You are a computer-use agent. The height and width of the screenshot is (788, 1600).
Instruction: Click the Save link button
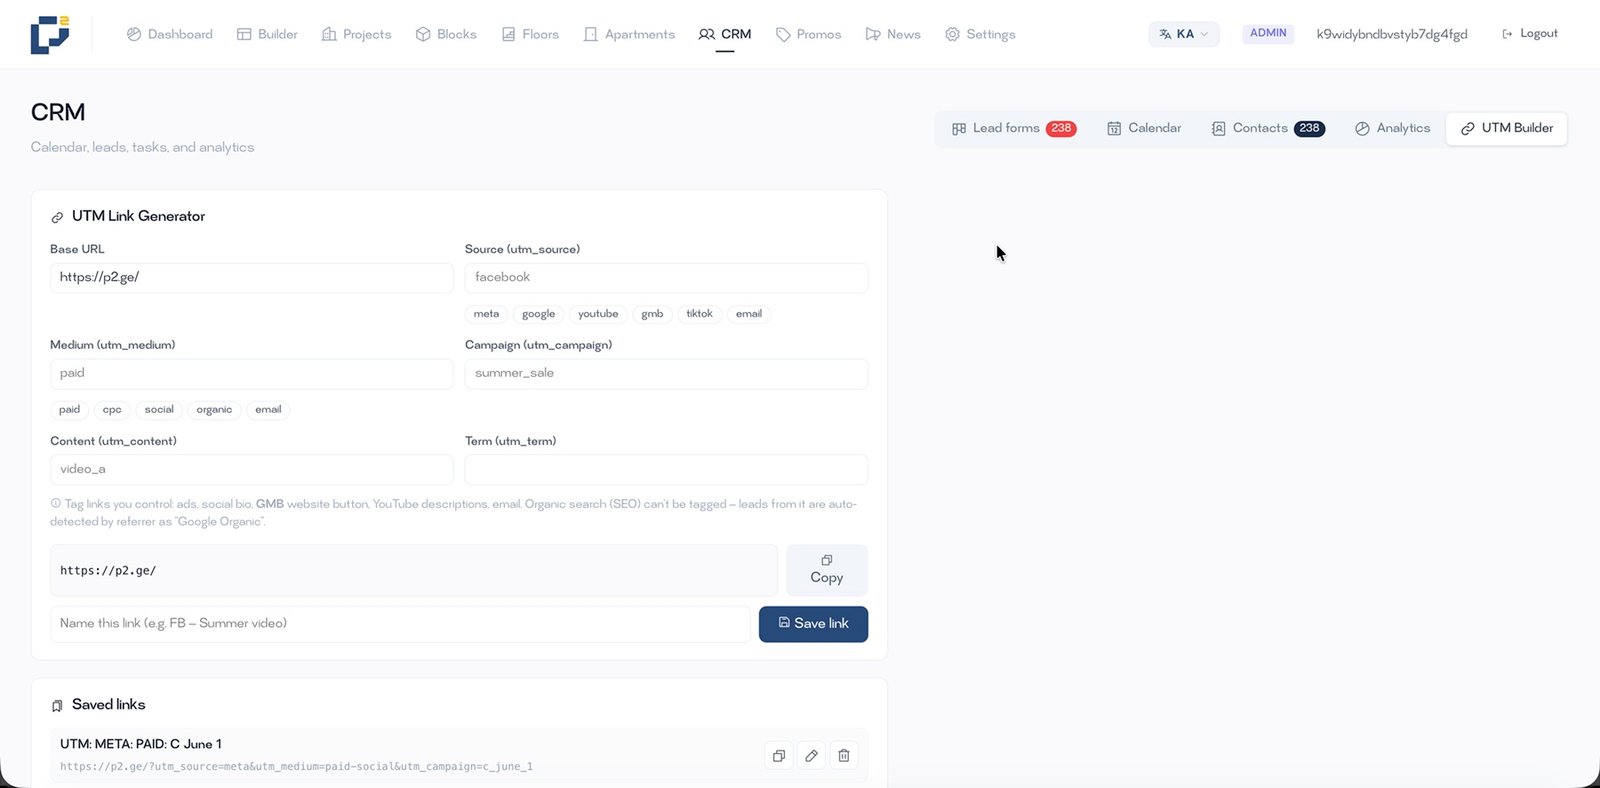pyautogui.click(x=813, y=624)
